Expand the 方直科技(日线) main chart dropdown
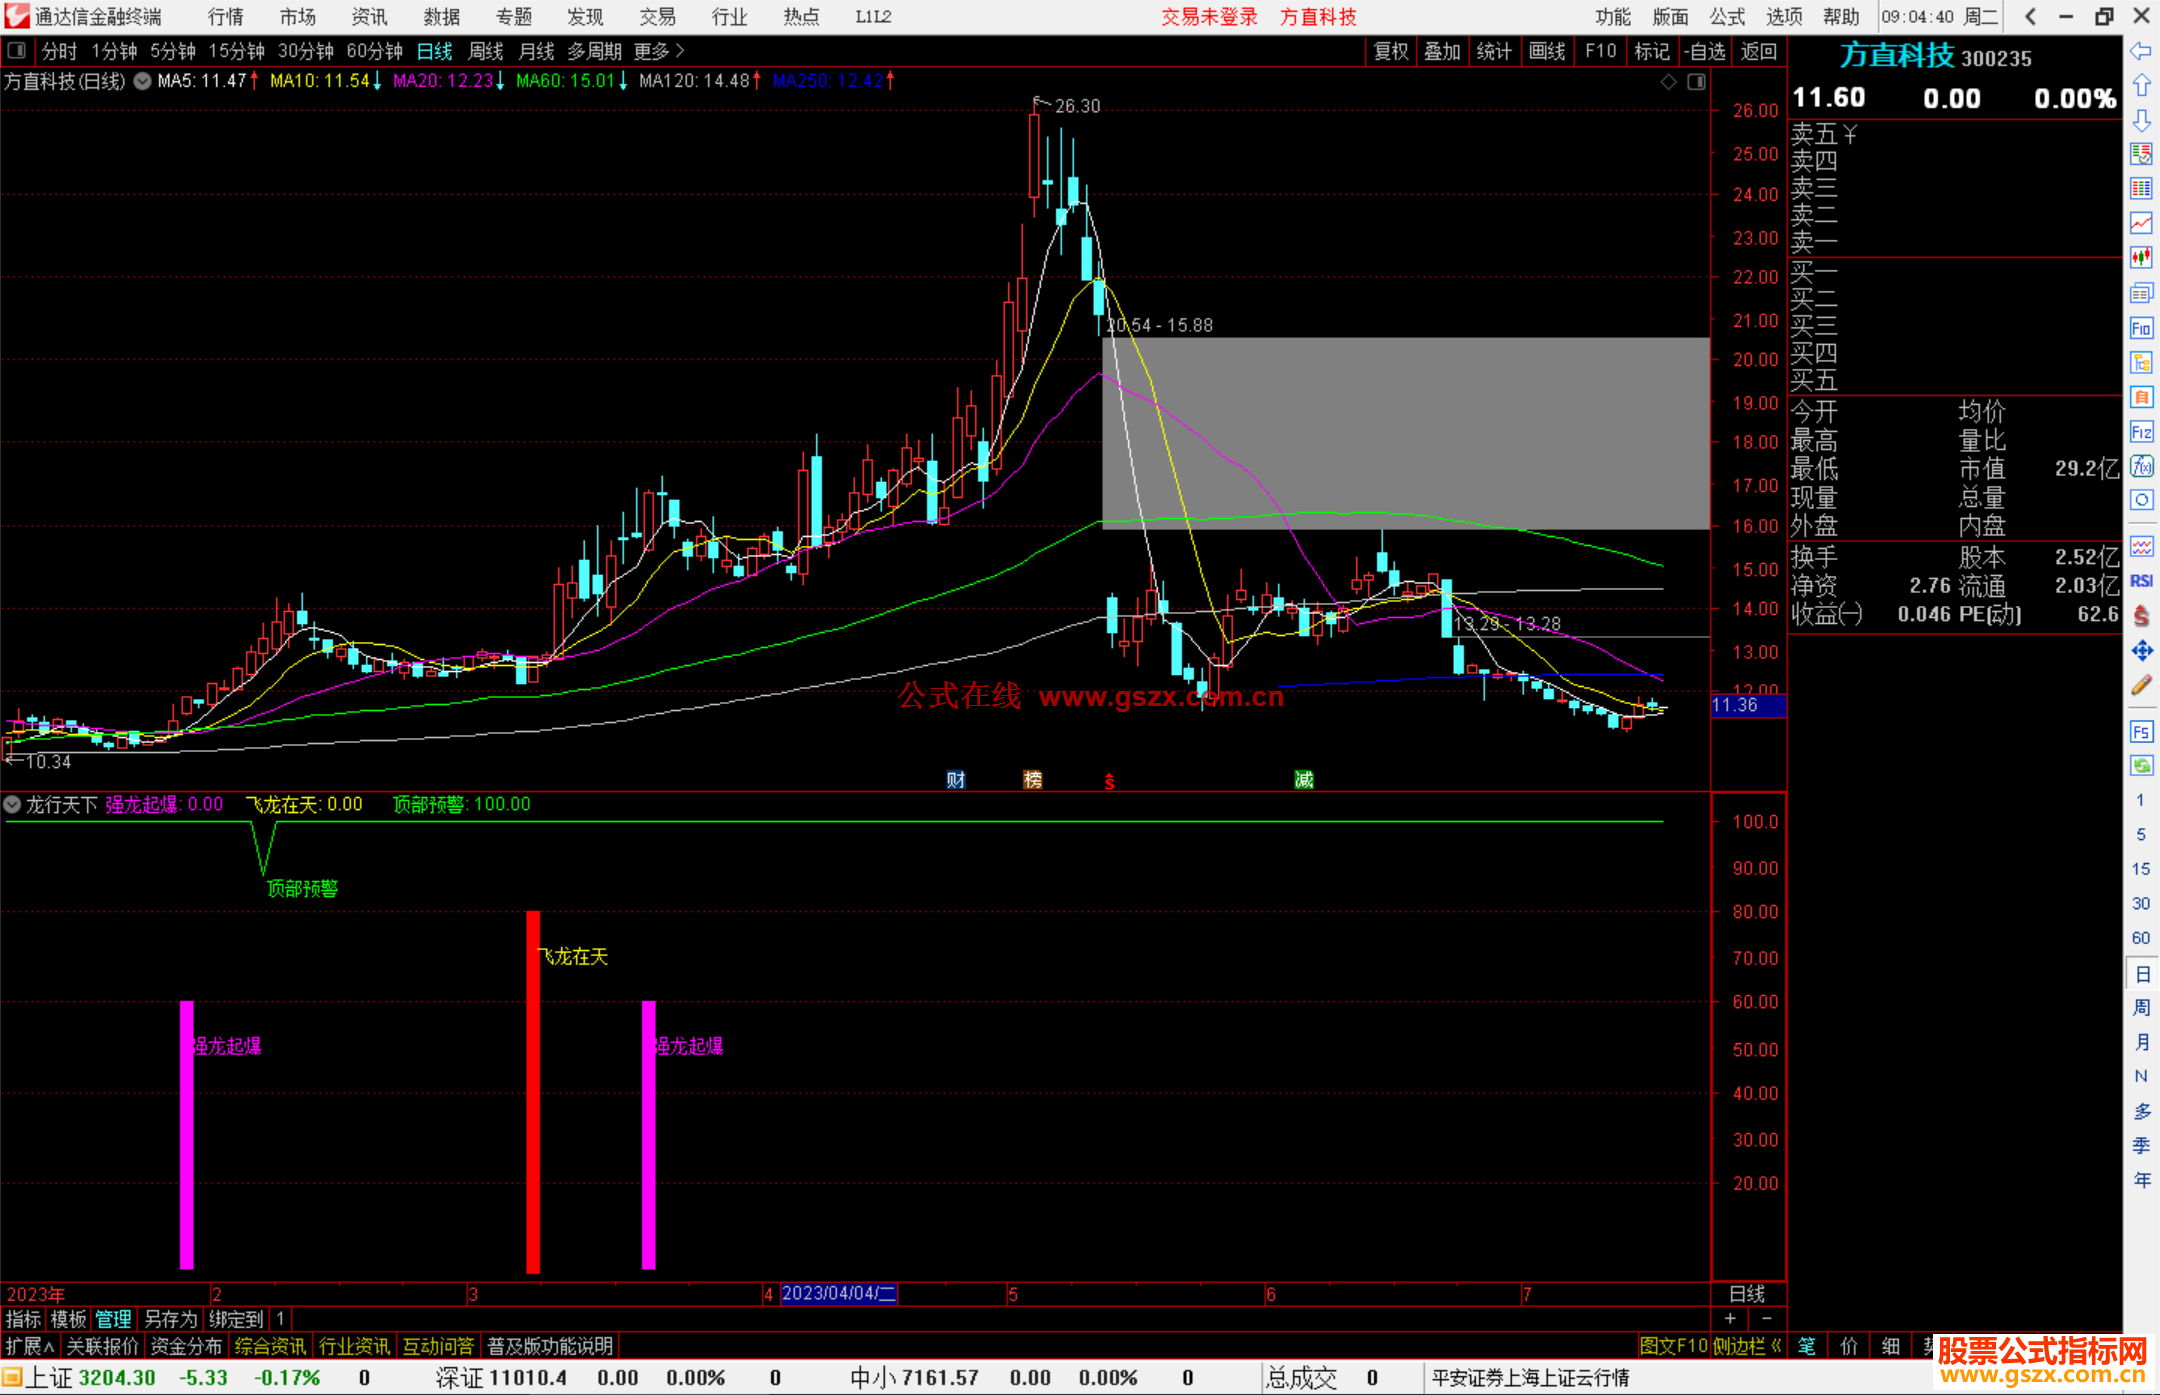 coord(143,81)
